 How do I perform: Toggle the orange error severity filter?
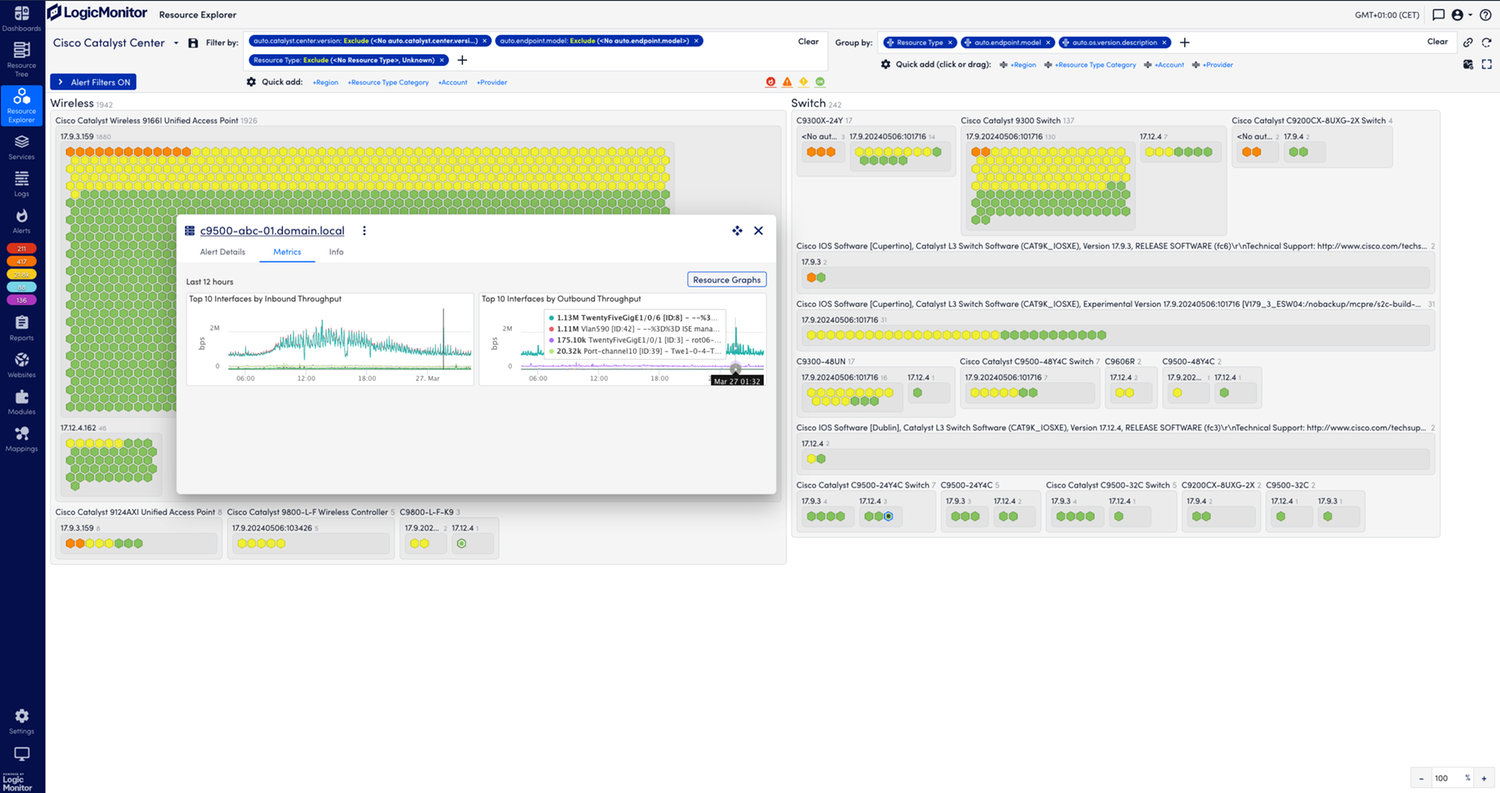(787, 82)
